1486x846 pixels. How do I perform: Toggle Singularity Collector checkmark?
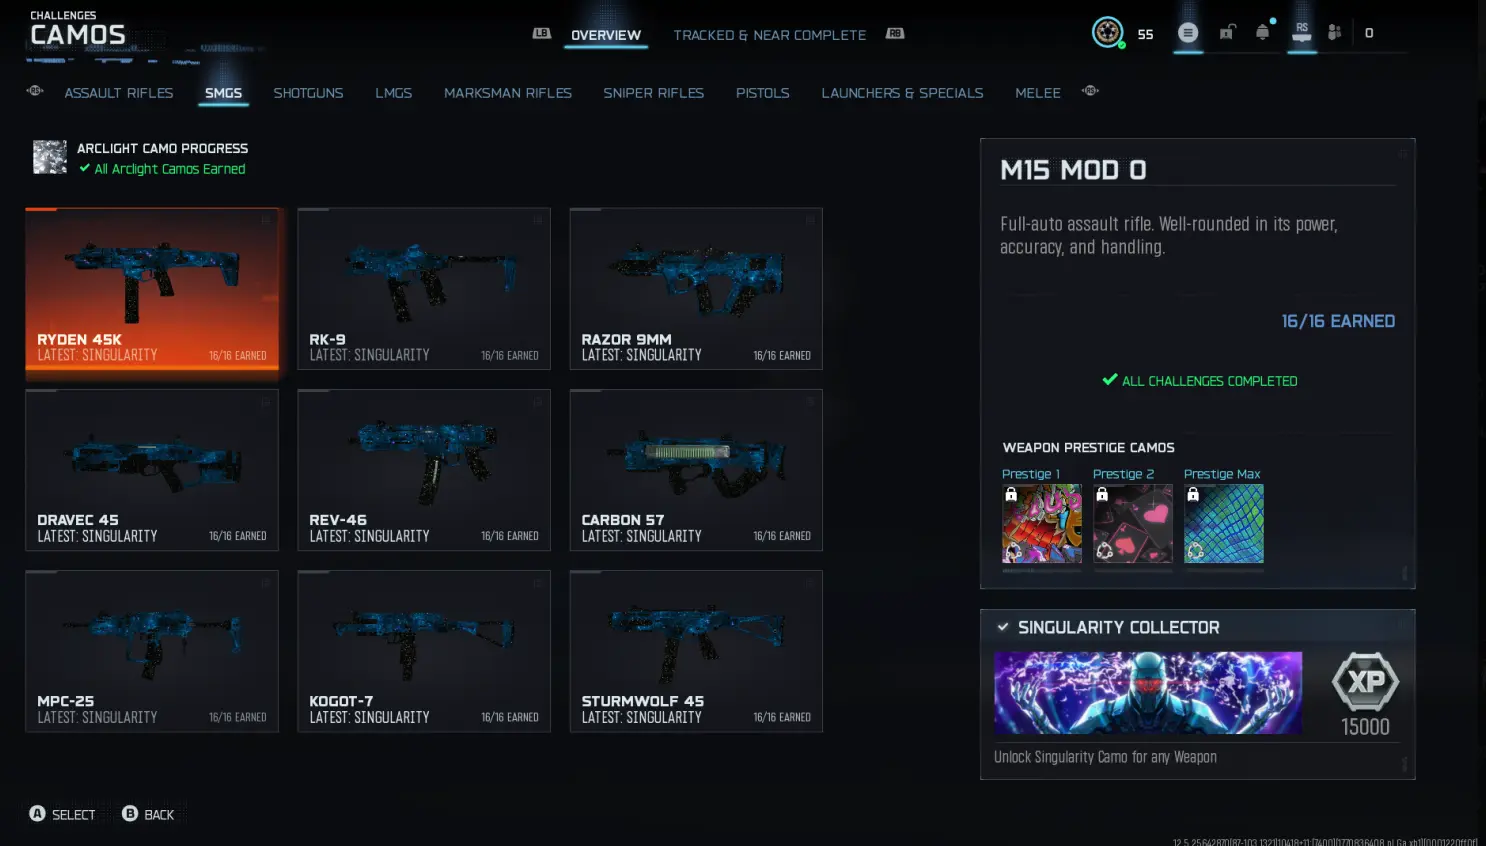[x=1003, y=627]
